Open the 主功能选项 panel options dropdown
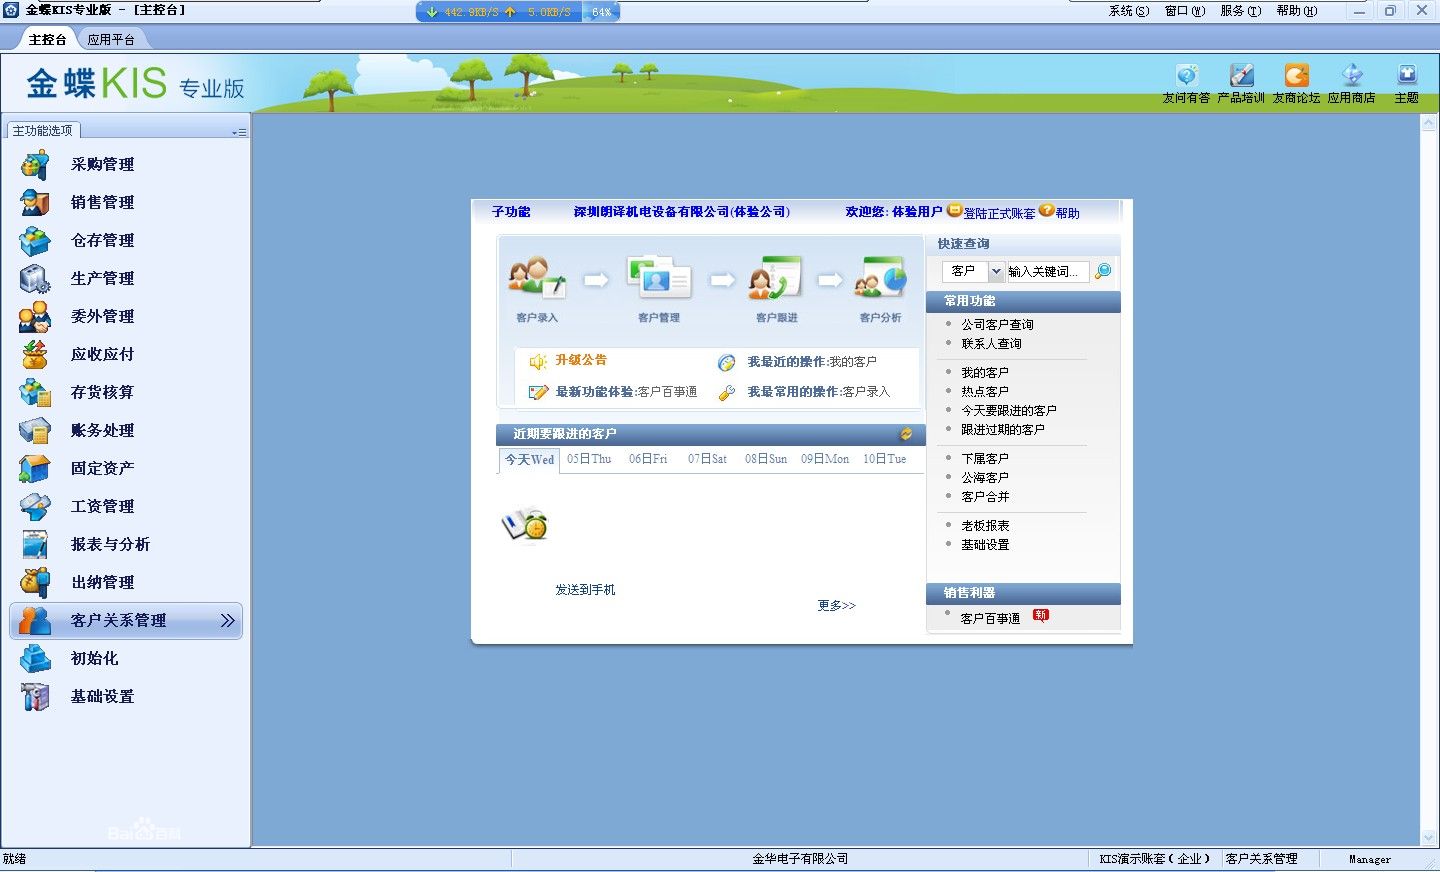 click(x=239, y=131)
